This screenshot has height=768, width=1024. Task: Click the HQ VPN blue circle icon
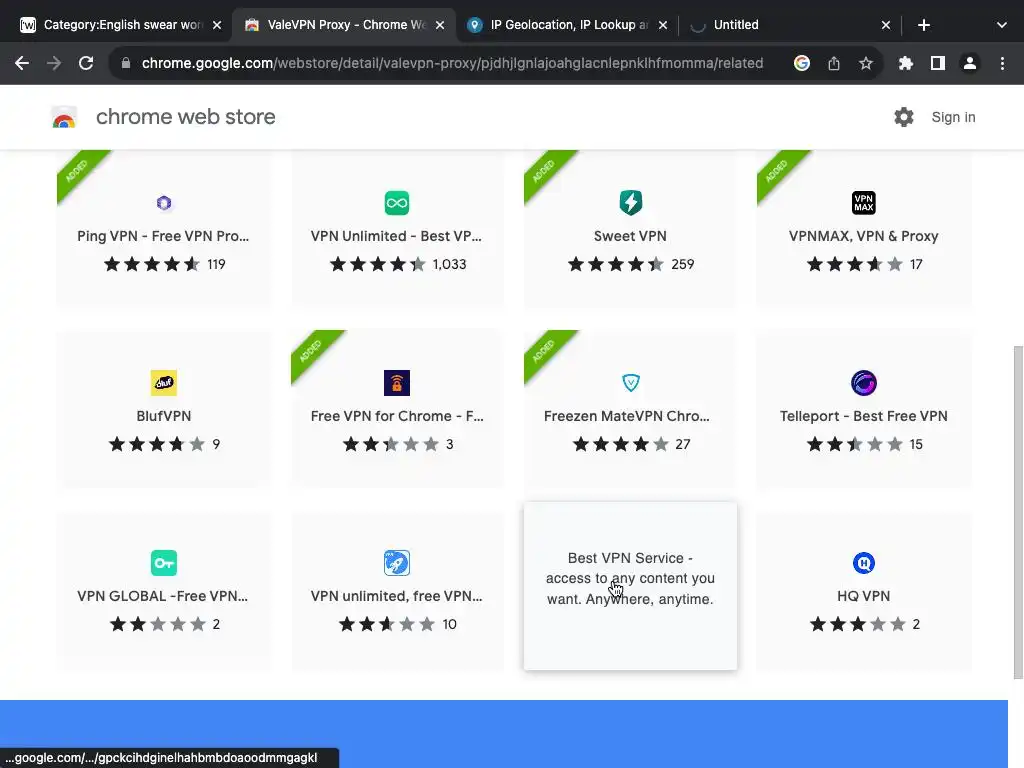(x=863, y=563)
